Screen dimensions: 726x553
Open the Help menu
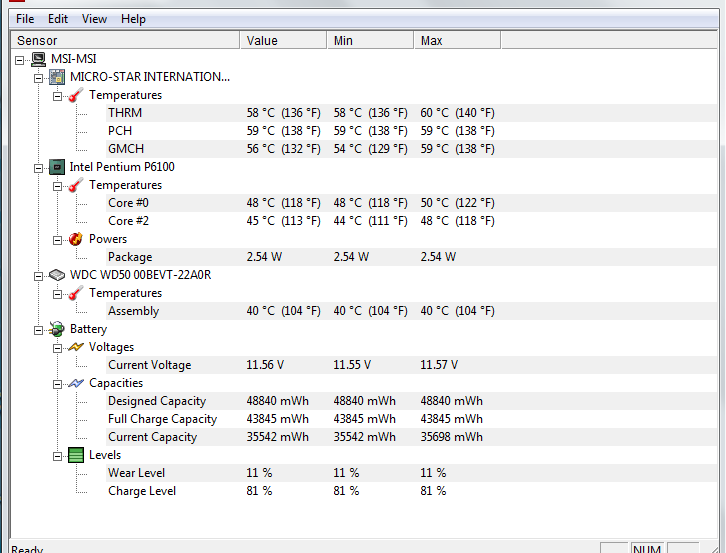pos(133,19)
